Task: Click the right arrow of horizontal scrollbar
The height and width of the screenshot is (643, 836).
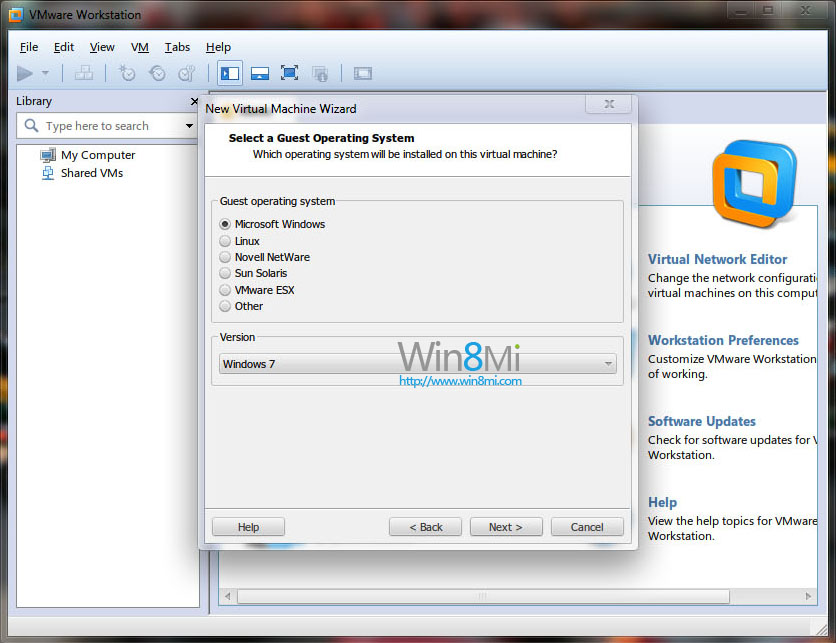Action: point(808,596)
